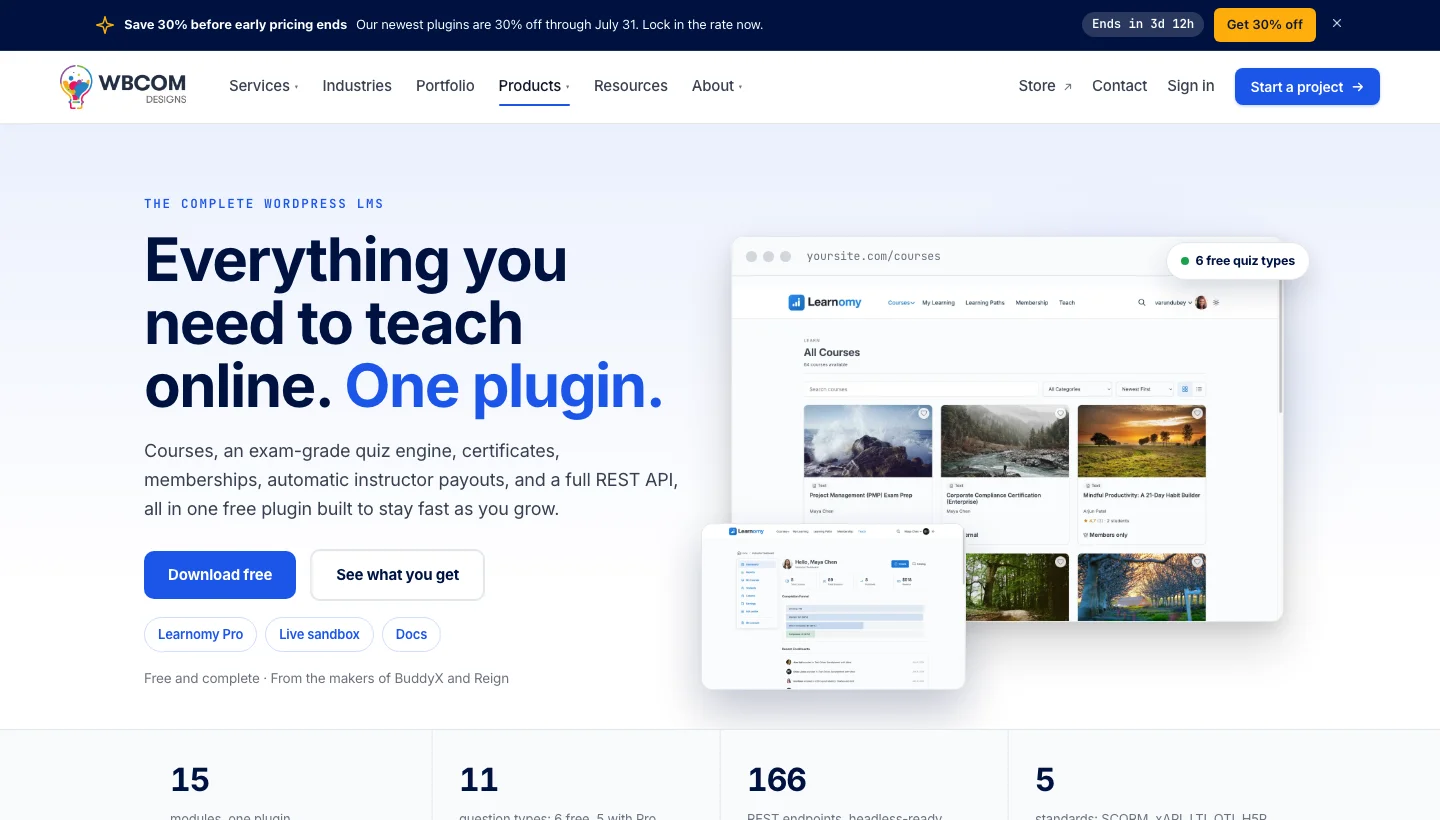Viewport: 1440px width, 820px height.
Task: Click the All Courses heading
Action: click(x=832, y=352)
